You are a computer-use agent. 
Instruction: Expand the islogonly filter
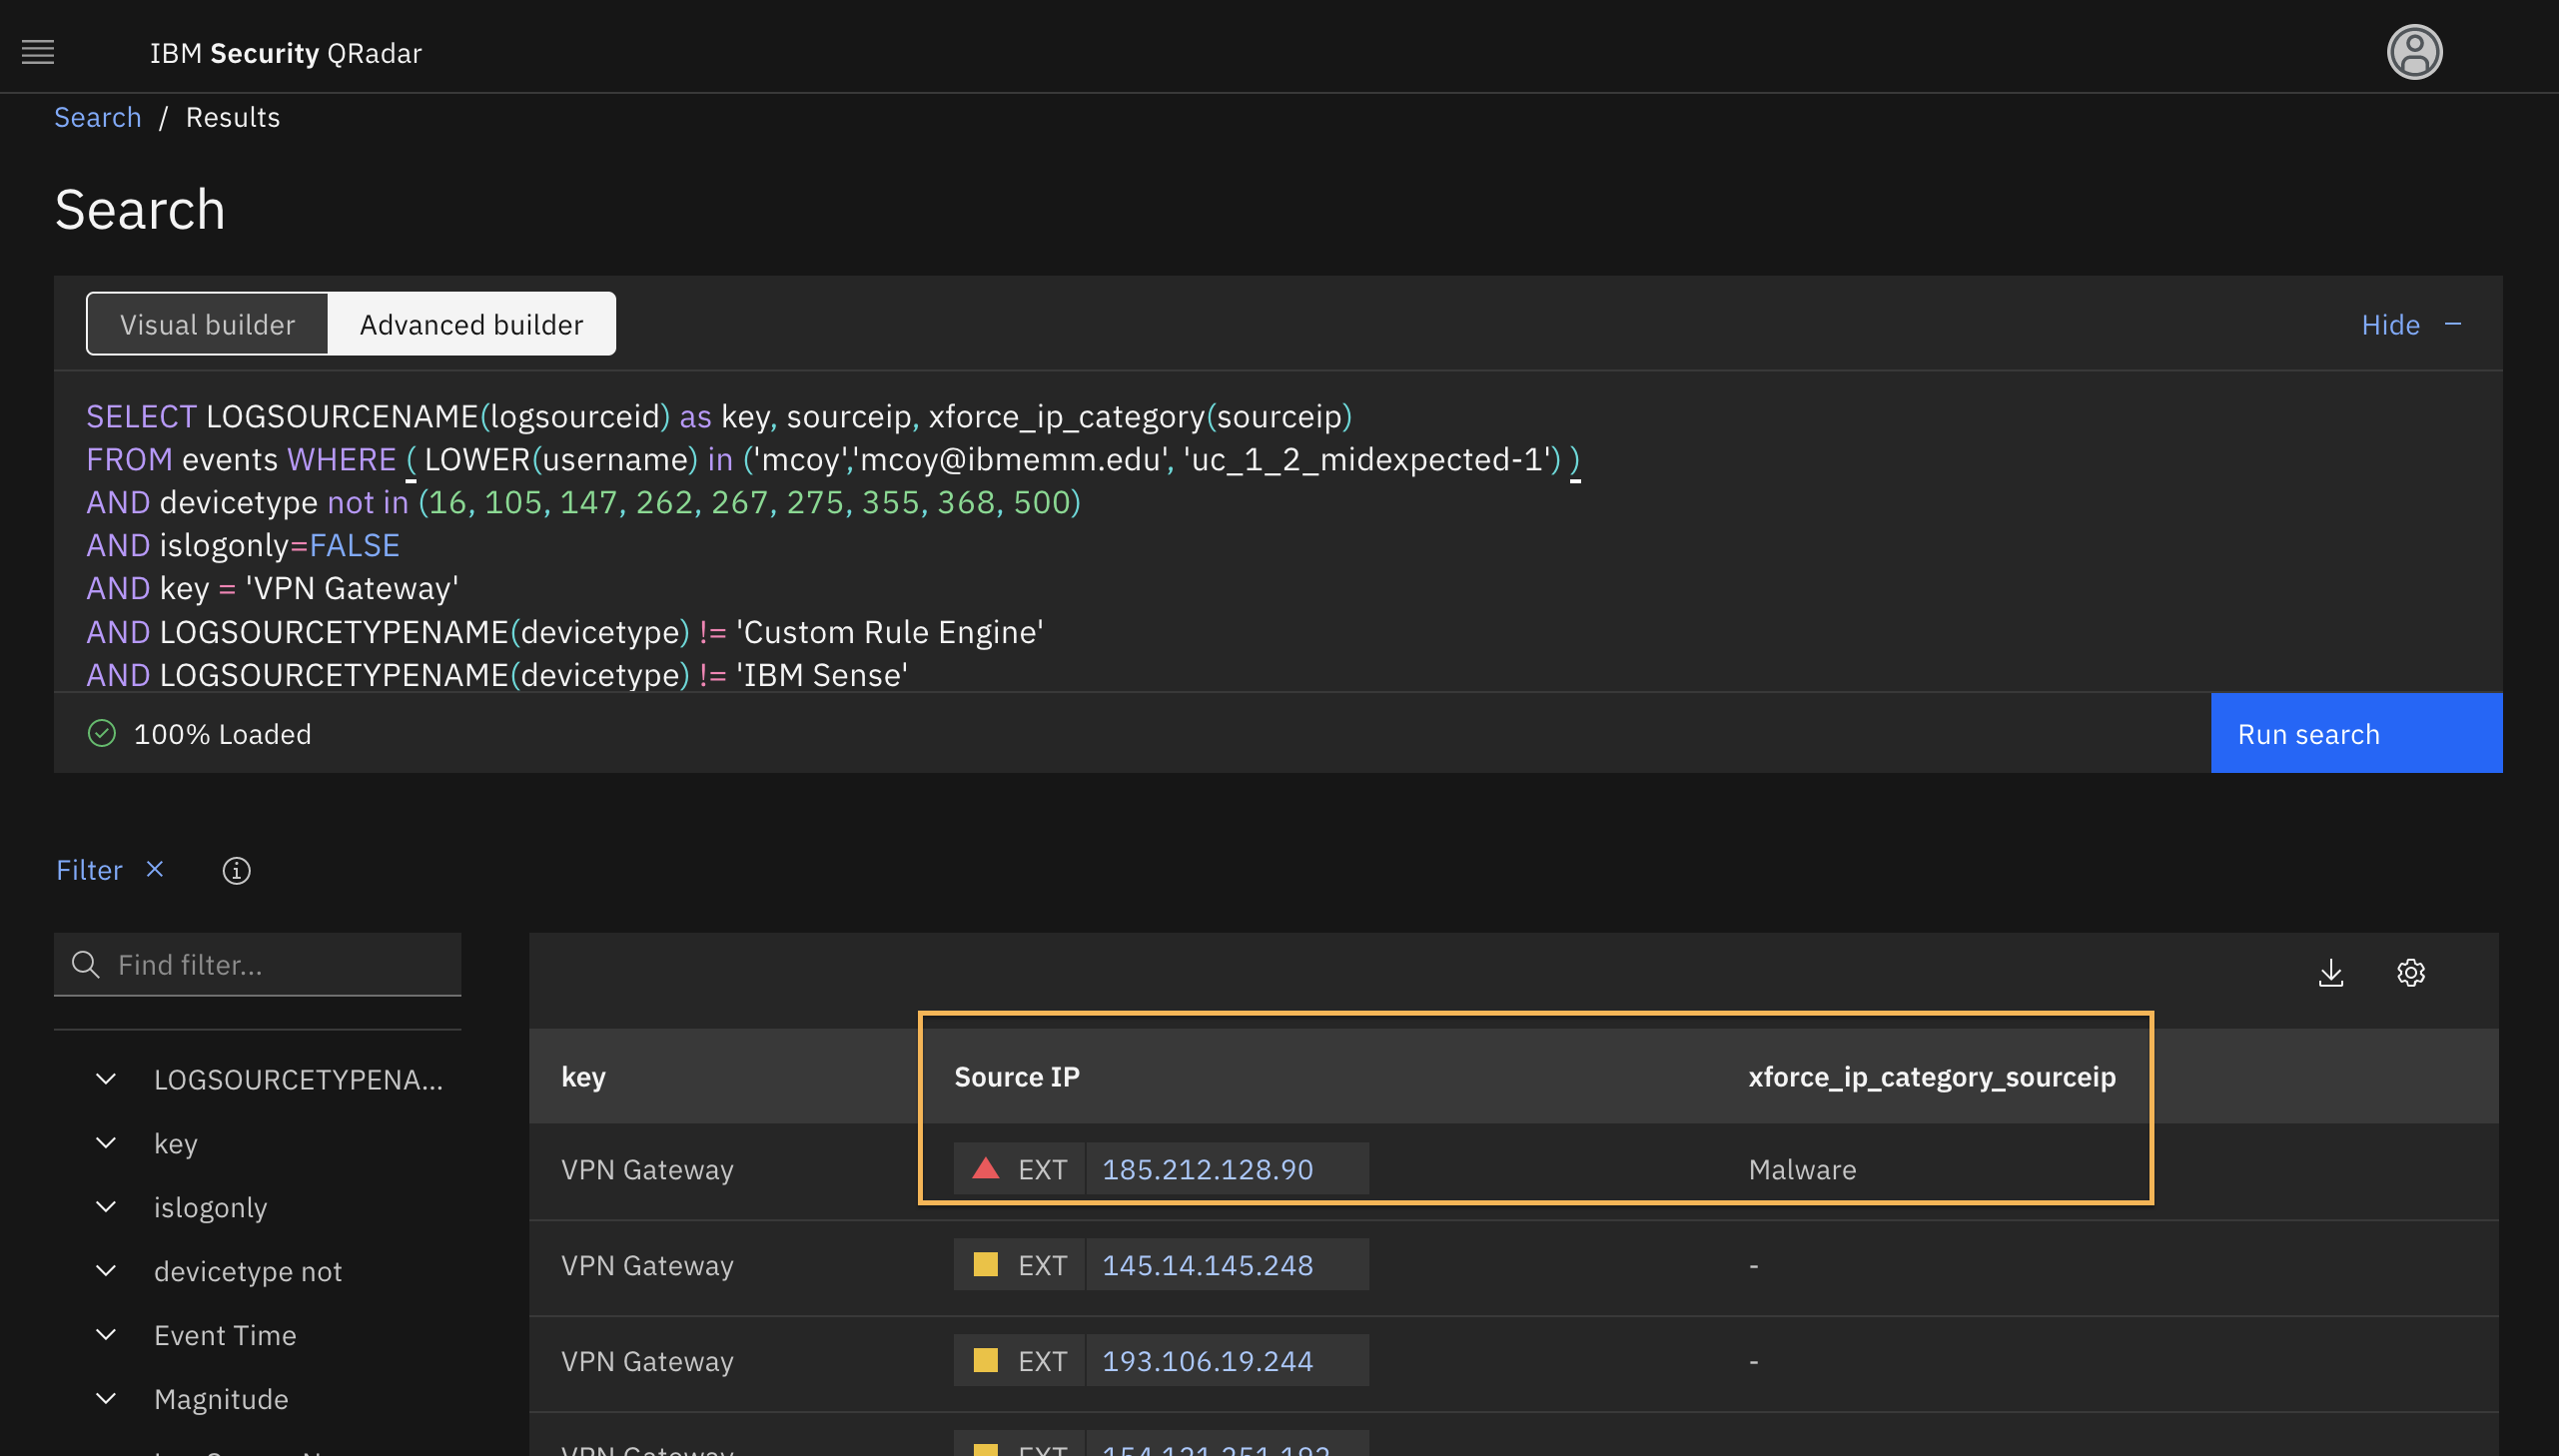click(106, 1207)
